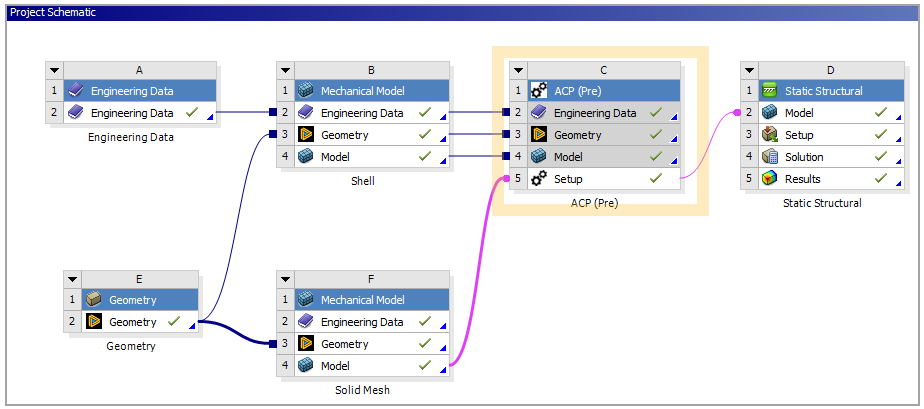Click the green checkmark on ACP Setup row
This screenshot has width=924, height=409.
coord(655,179)
